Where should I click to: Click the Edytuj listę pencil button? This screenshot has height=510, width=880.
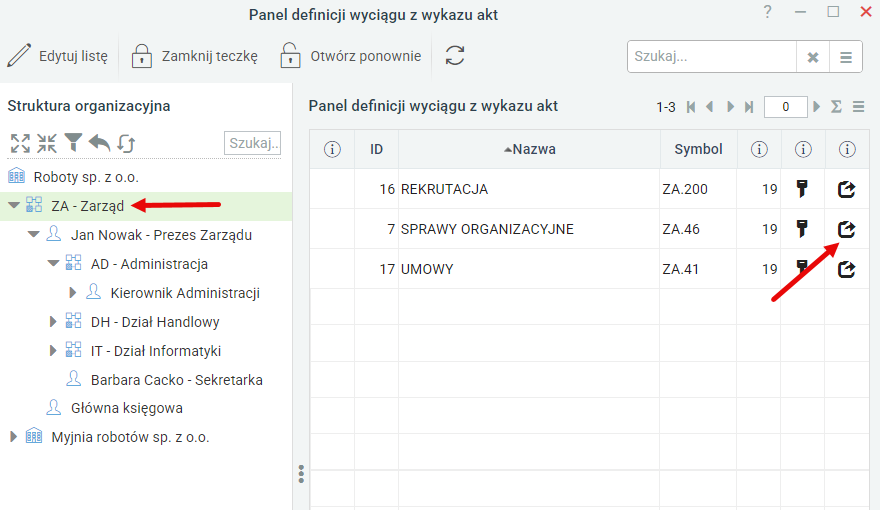[x=57, y=56]
